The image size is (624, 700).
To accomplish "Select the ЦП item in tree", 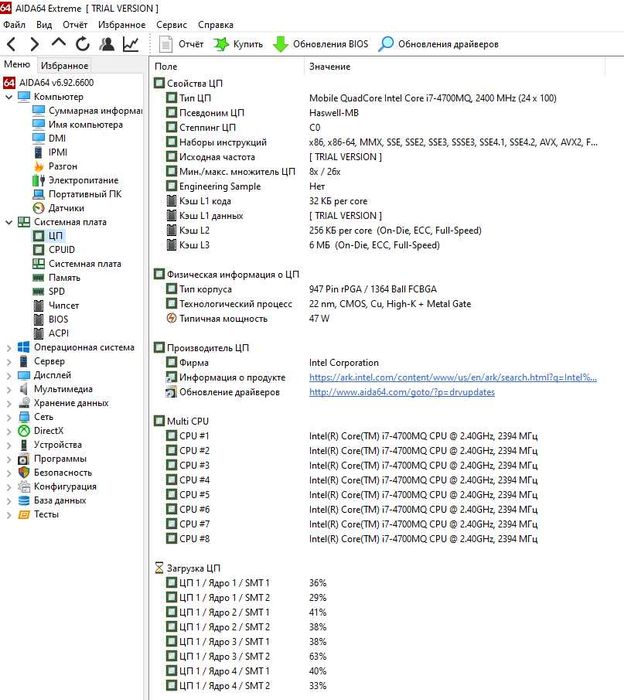I will click(48, 236).
